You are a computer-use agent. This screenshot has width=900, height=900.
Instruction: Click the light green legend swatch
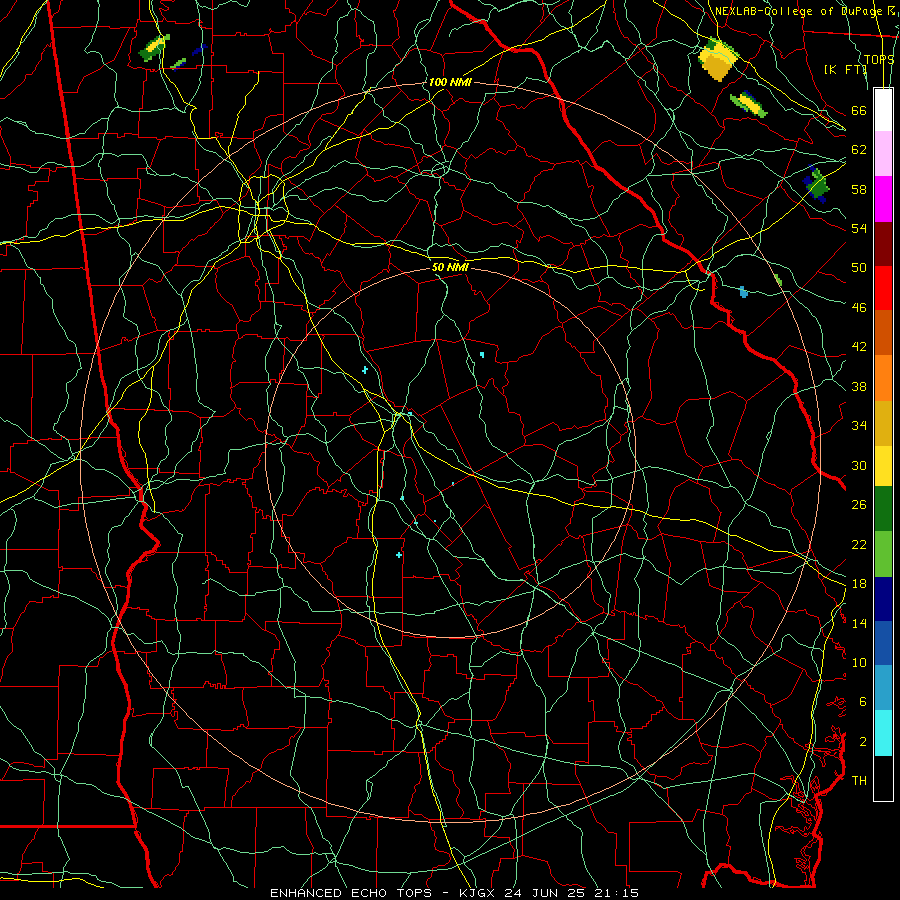[x=883, y=554]
